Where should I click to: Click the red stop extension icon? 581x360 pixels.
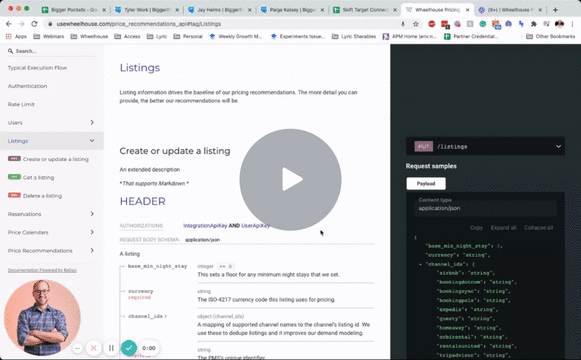pos(432,24)
